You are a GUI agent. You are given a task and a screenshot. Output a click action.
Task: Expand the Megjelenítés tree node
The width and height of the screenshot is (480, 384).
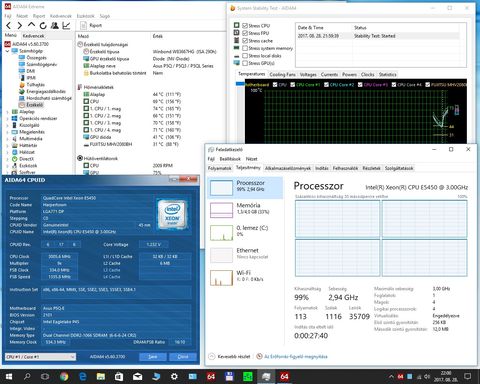click(x=7, y=132)
